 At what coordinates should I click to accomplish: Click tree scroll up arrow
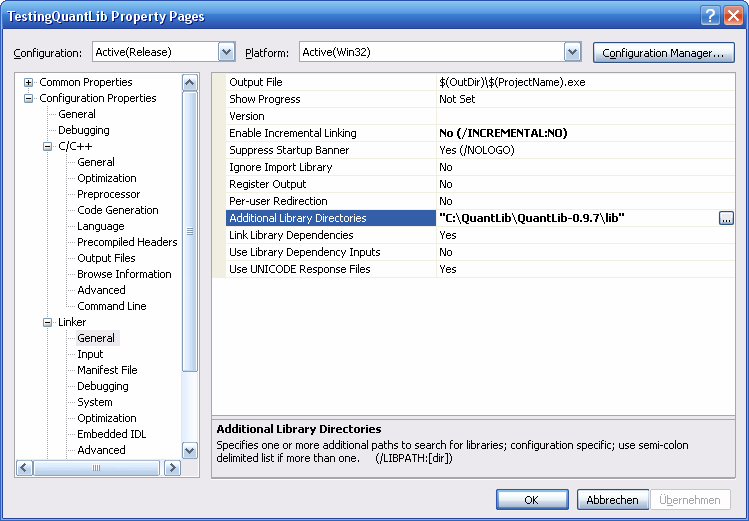click(190, 83)
